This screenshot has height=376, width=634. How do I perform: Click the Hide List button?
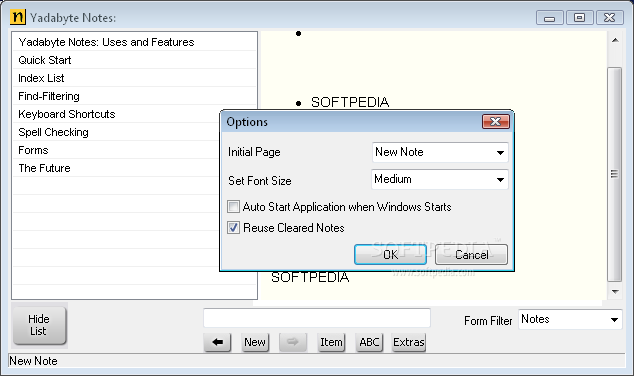click(x=39, y=325)
